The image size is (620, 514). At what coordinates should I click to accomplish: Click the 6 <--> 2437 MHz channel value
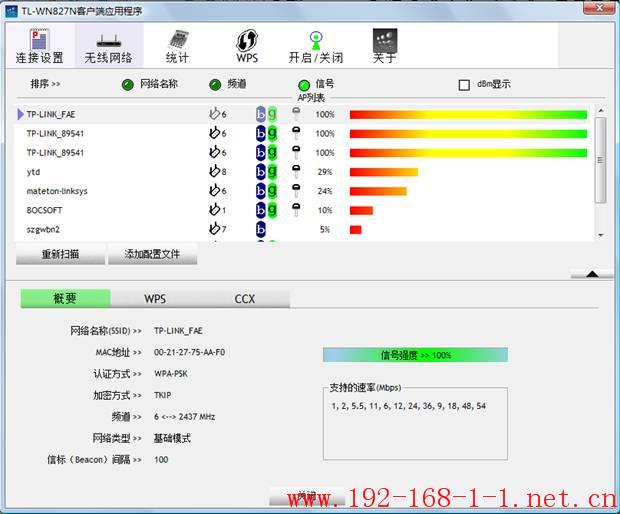tap(185, 417)
